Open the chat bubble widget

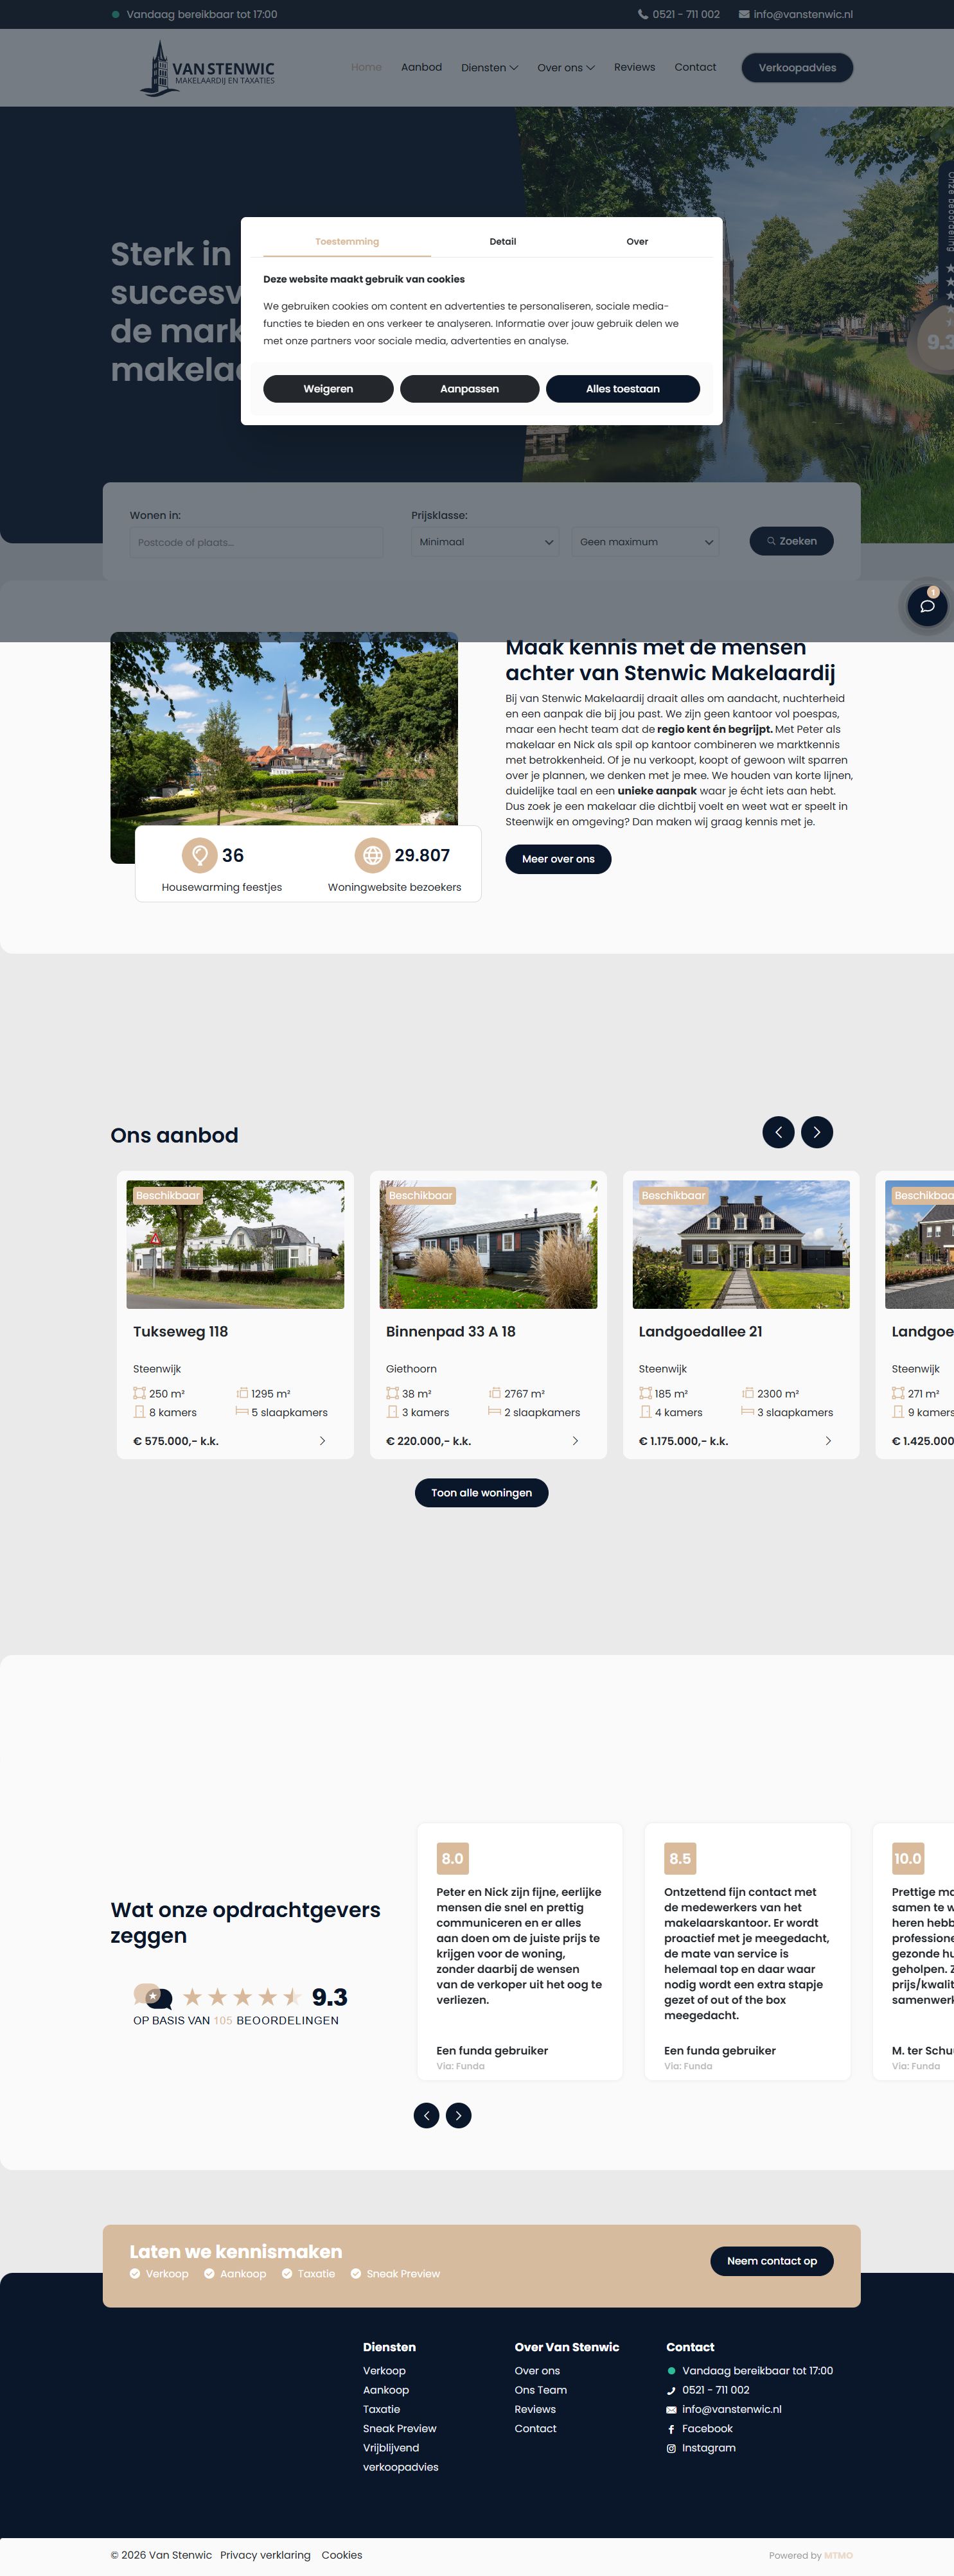coord(927,606)
